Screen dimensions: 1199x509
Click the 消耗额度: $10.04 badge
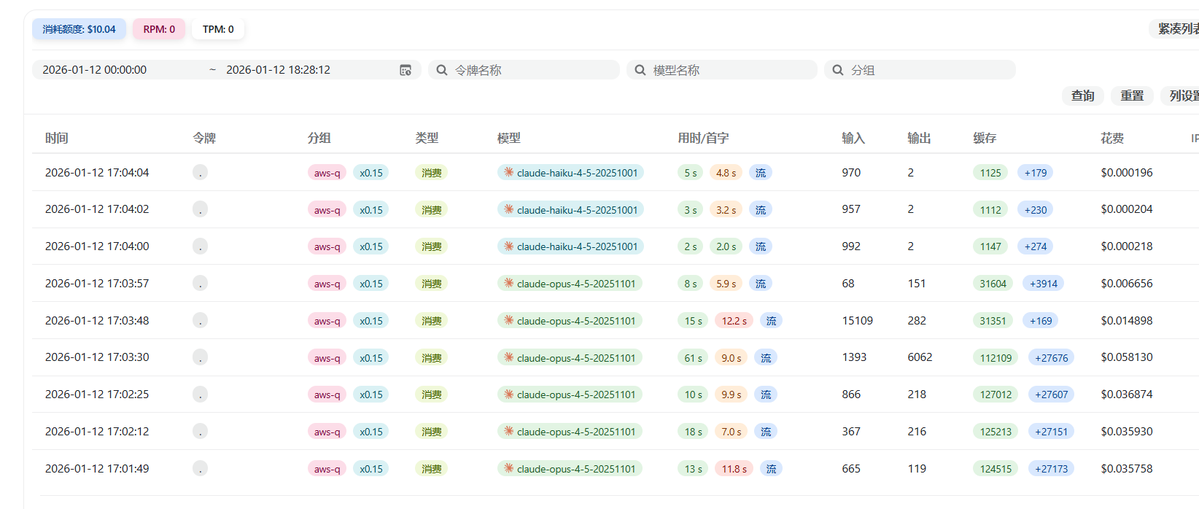[79, 30]
